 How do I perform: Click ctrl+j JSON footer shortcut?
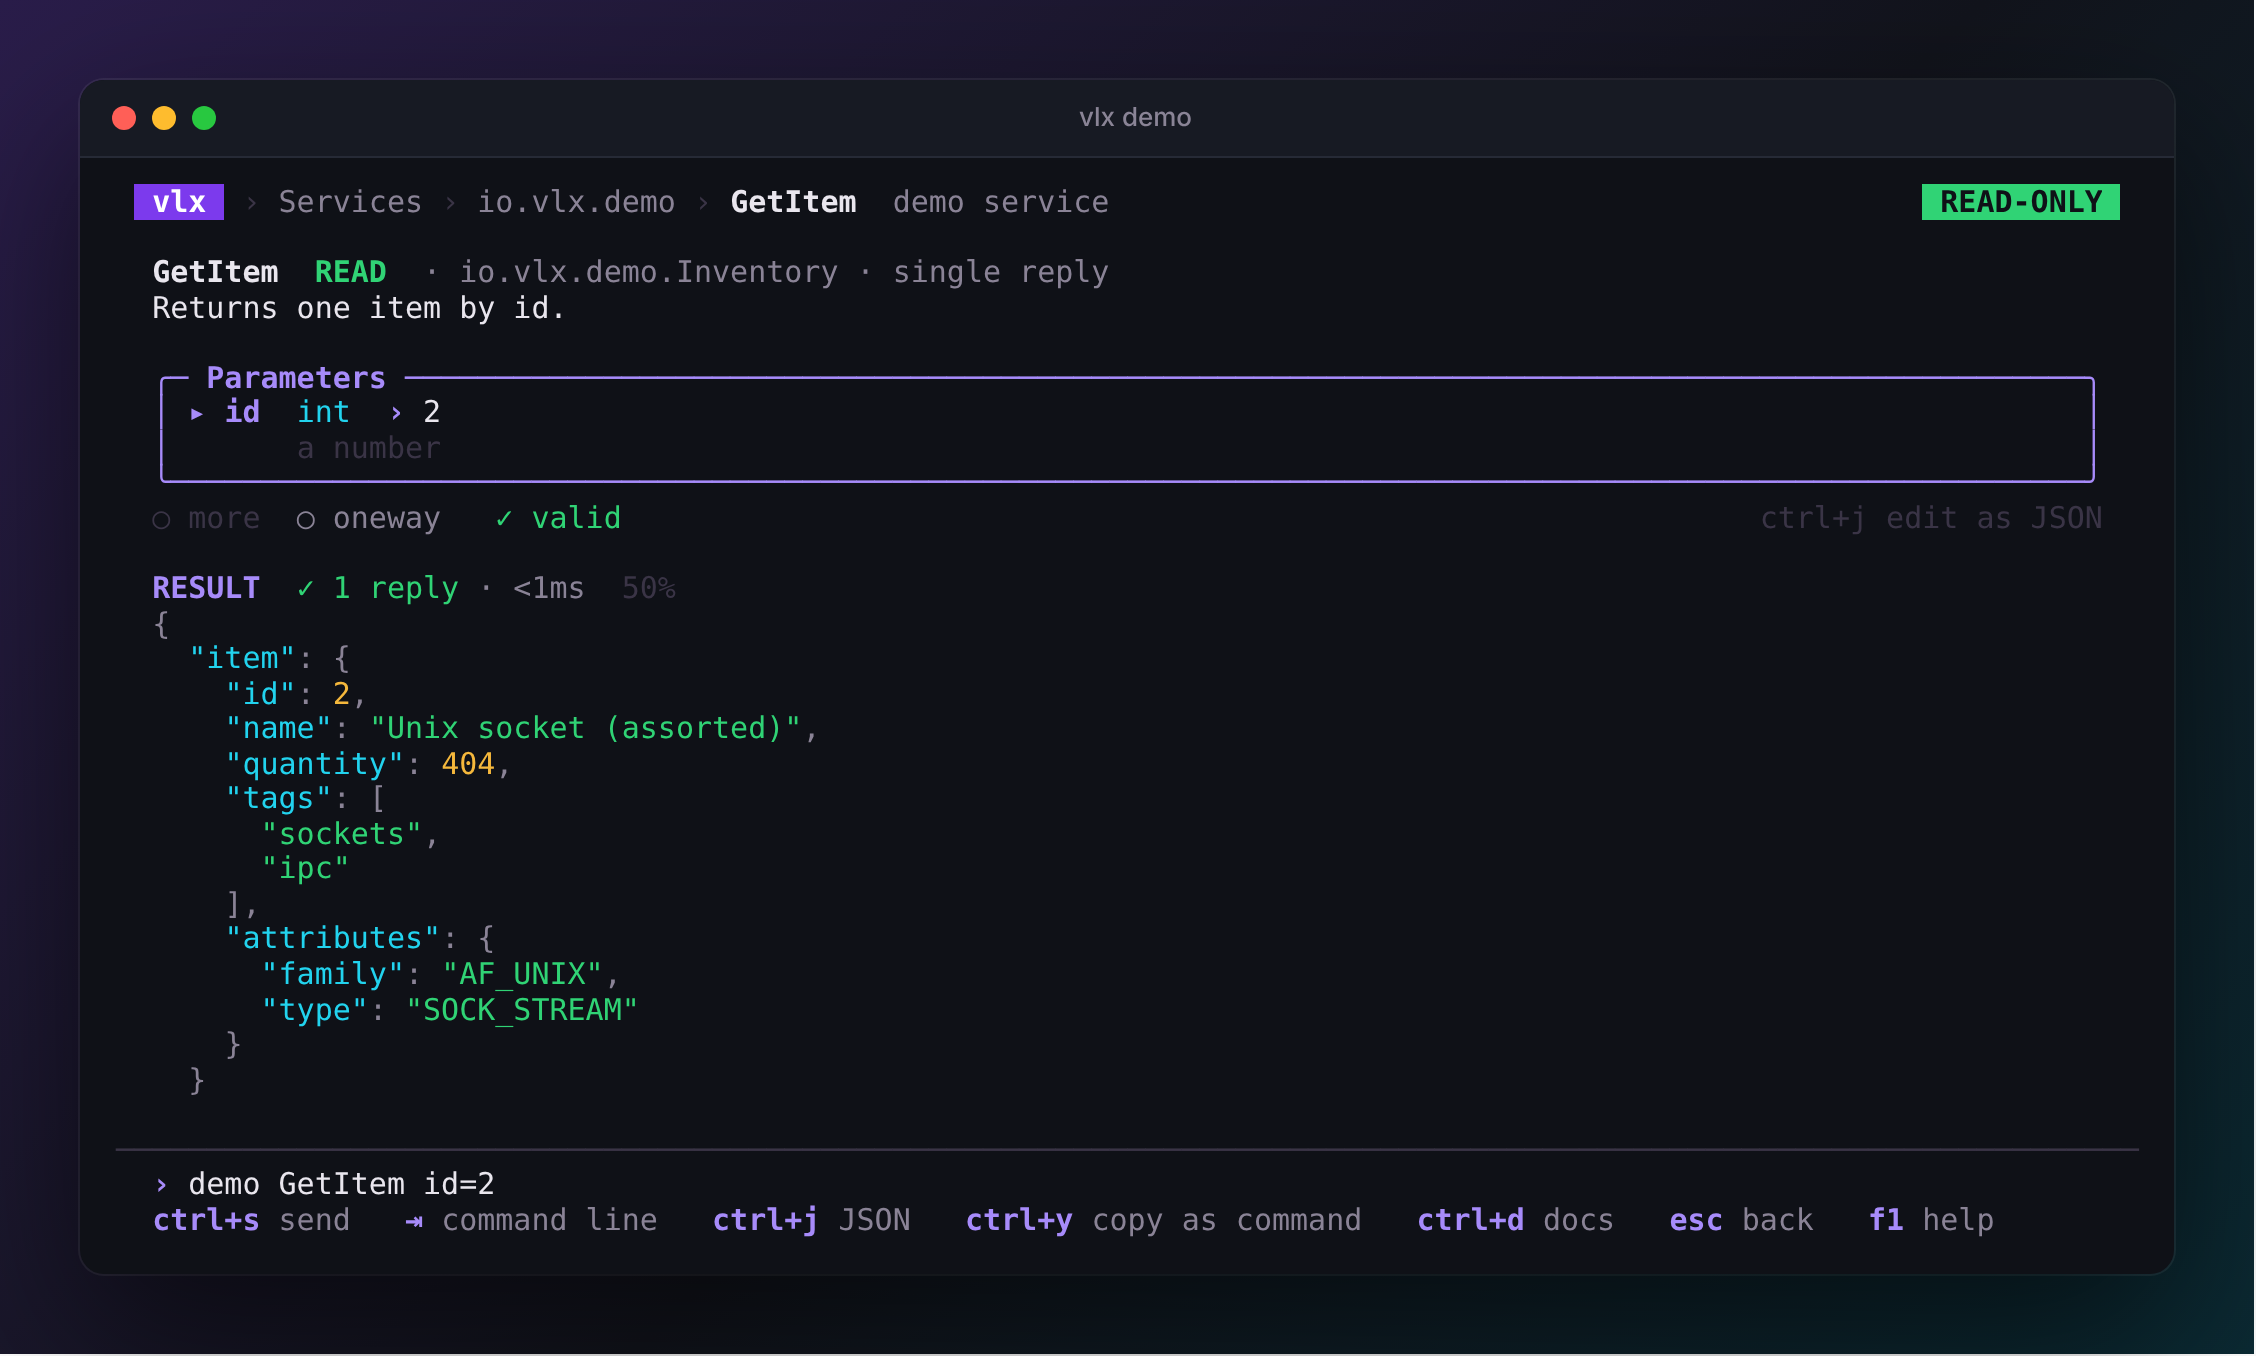[811, 1220]
